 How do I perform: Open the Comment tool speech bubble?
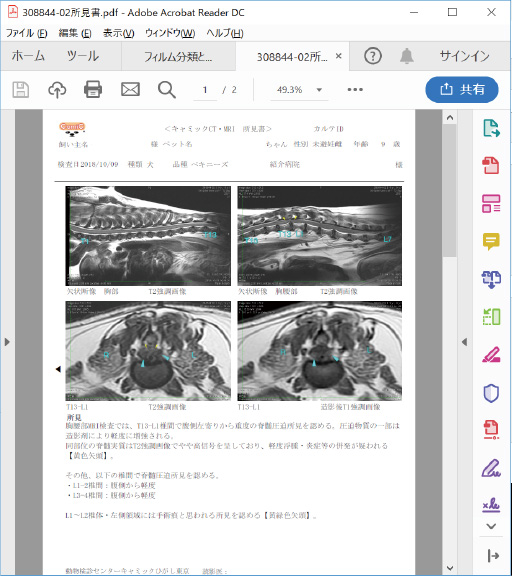491,241
